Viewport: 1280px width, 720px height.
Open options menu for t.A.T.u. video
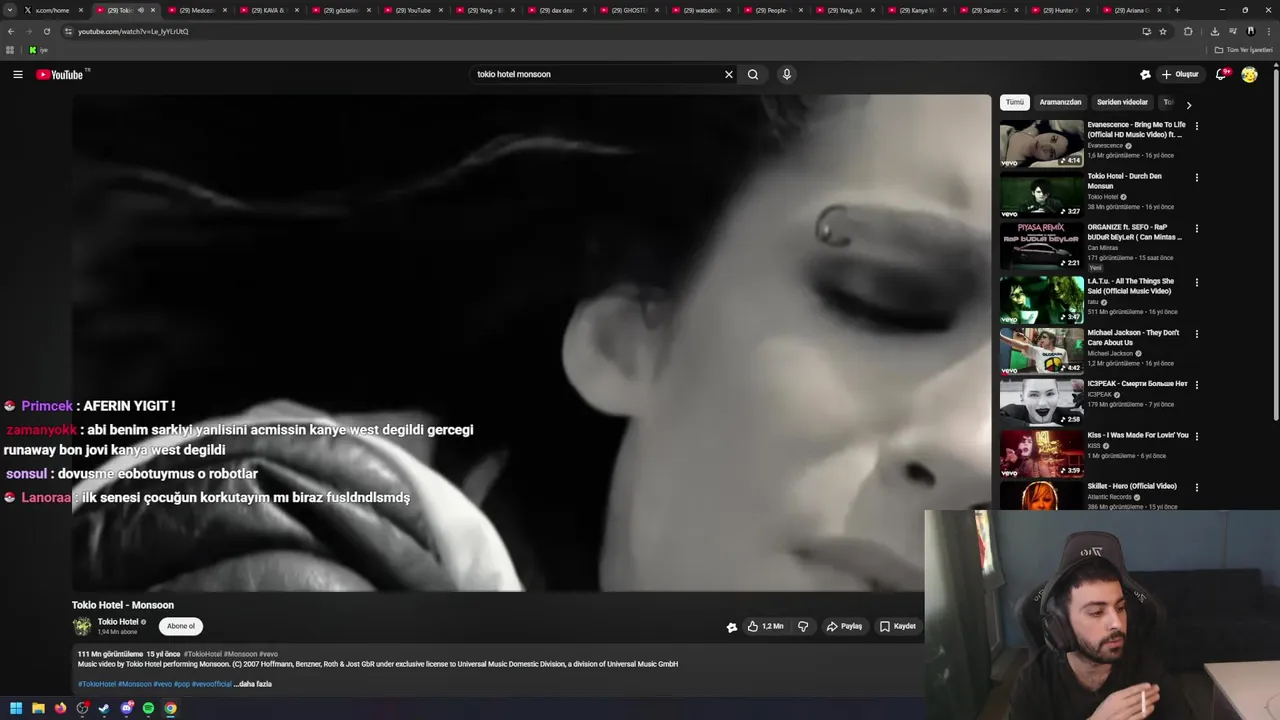1196,282
